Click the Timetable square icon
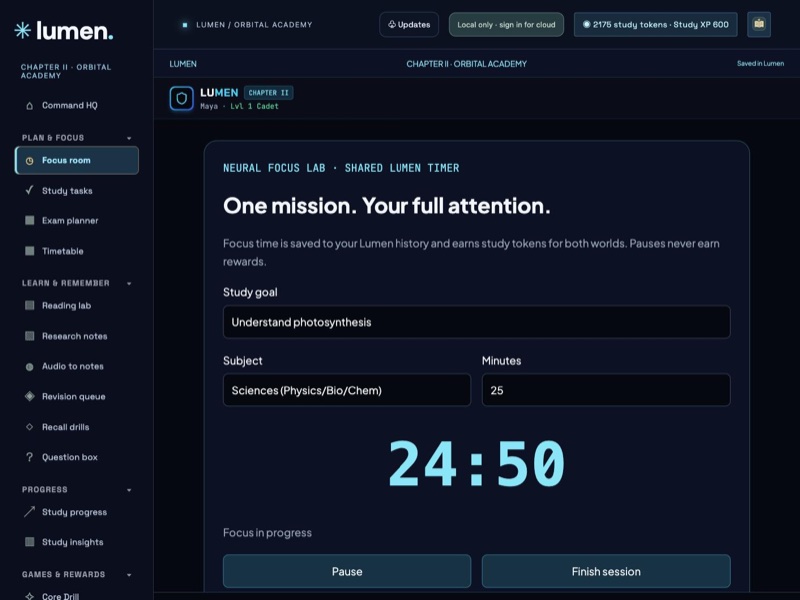The image size is (800, 600). 30,251
